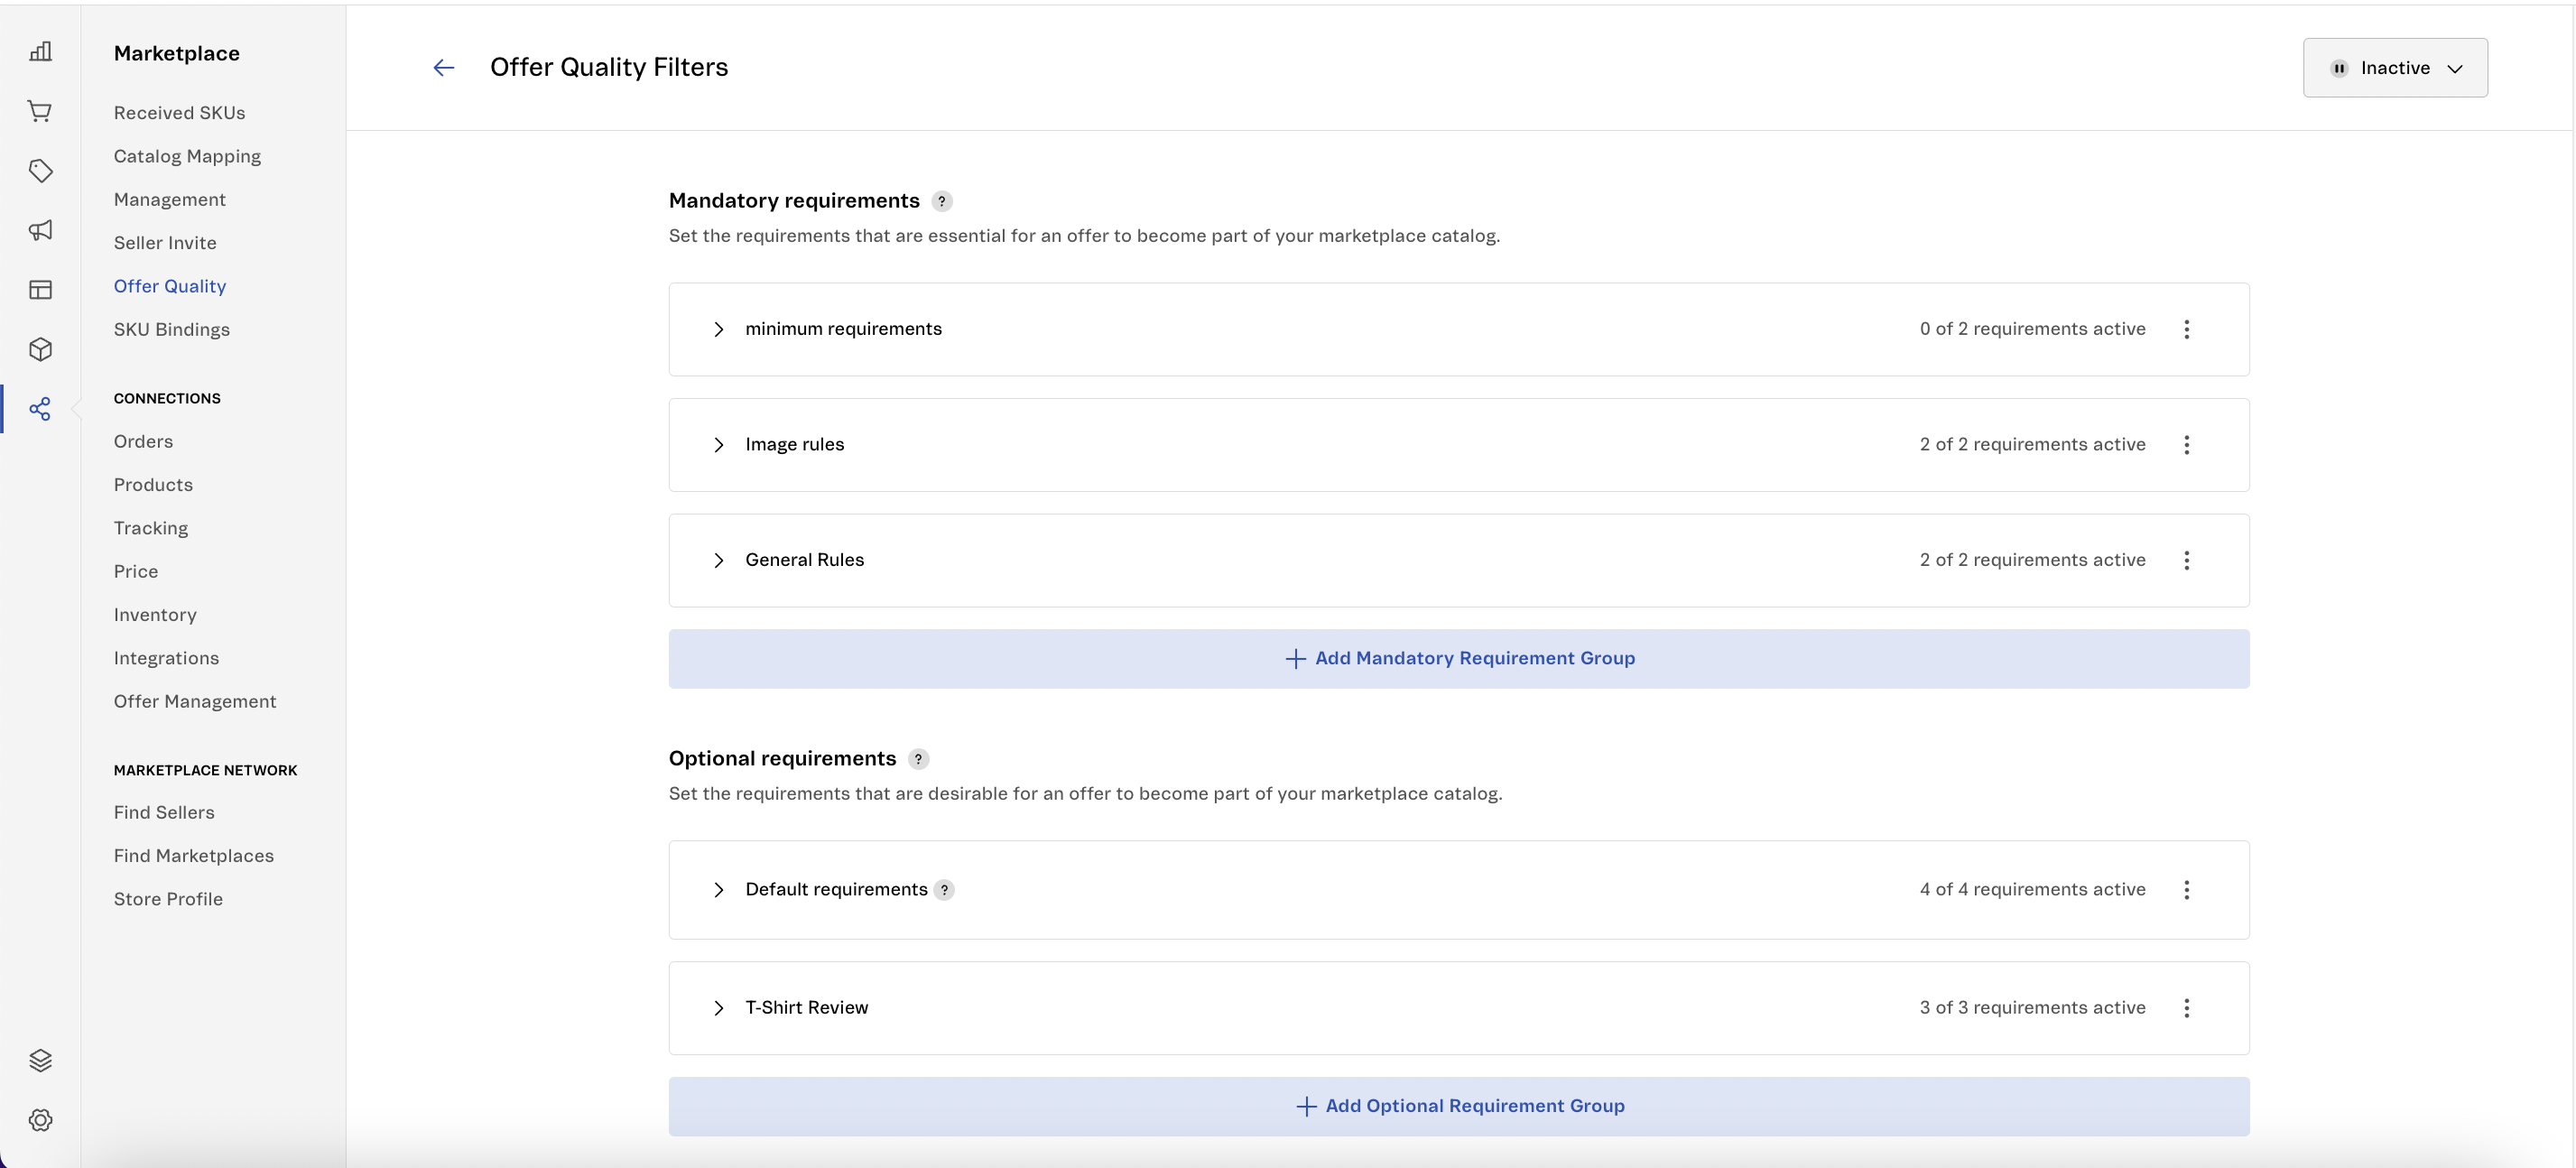Expand the Default requirements group
Viewport: 2576px width, 1168px height.
pos(718,890)
